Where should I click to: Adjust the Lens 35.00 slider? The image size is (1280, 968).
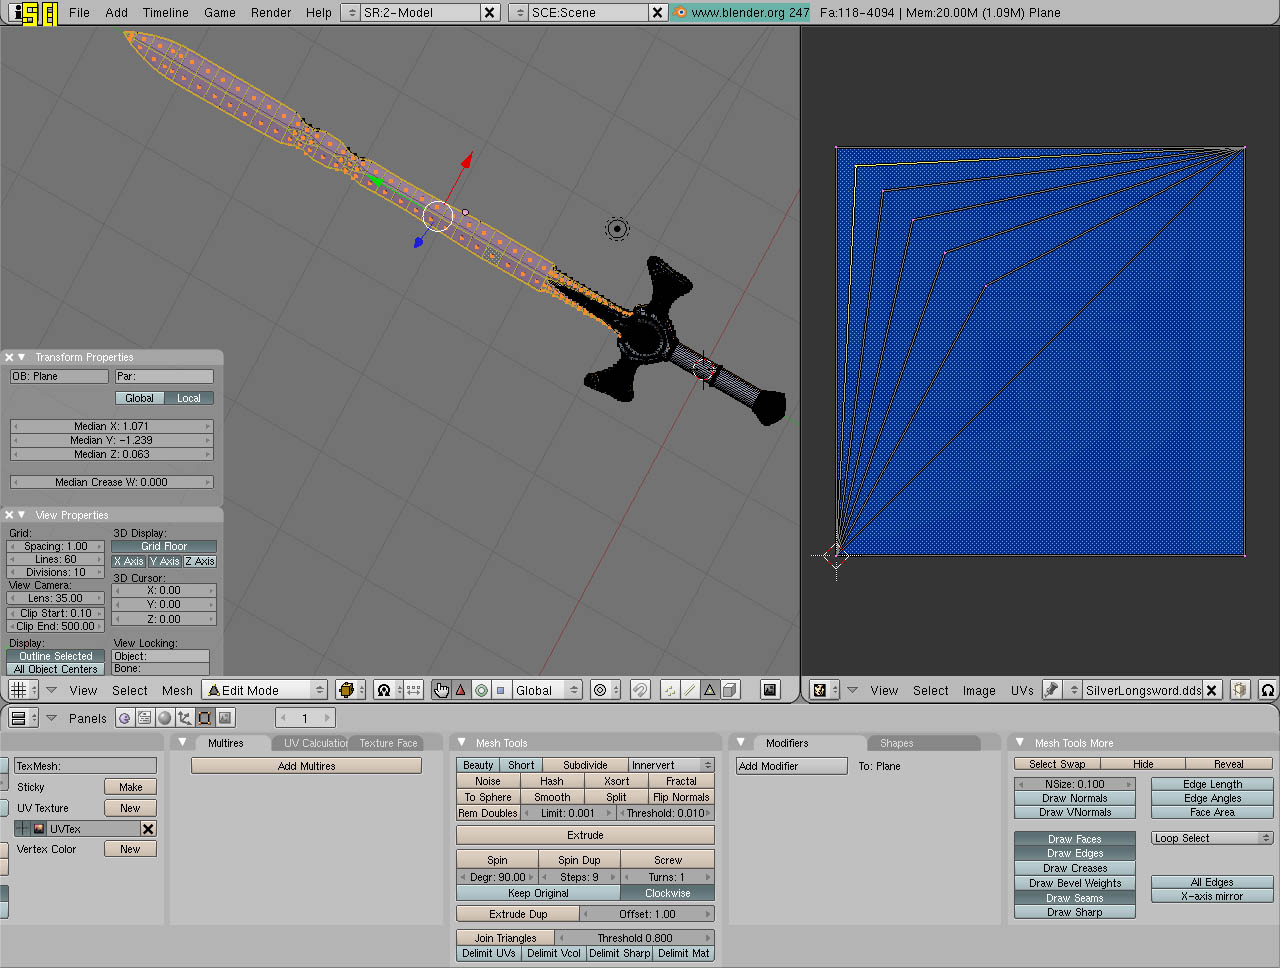pyautogui.click(x=56, y=598)
